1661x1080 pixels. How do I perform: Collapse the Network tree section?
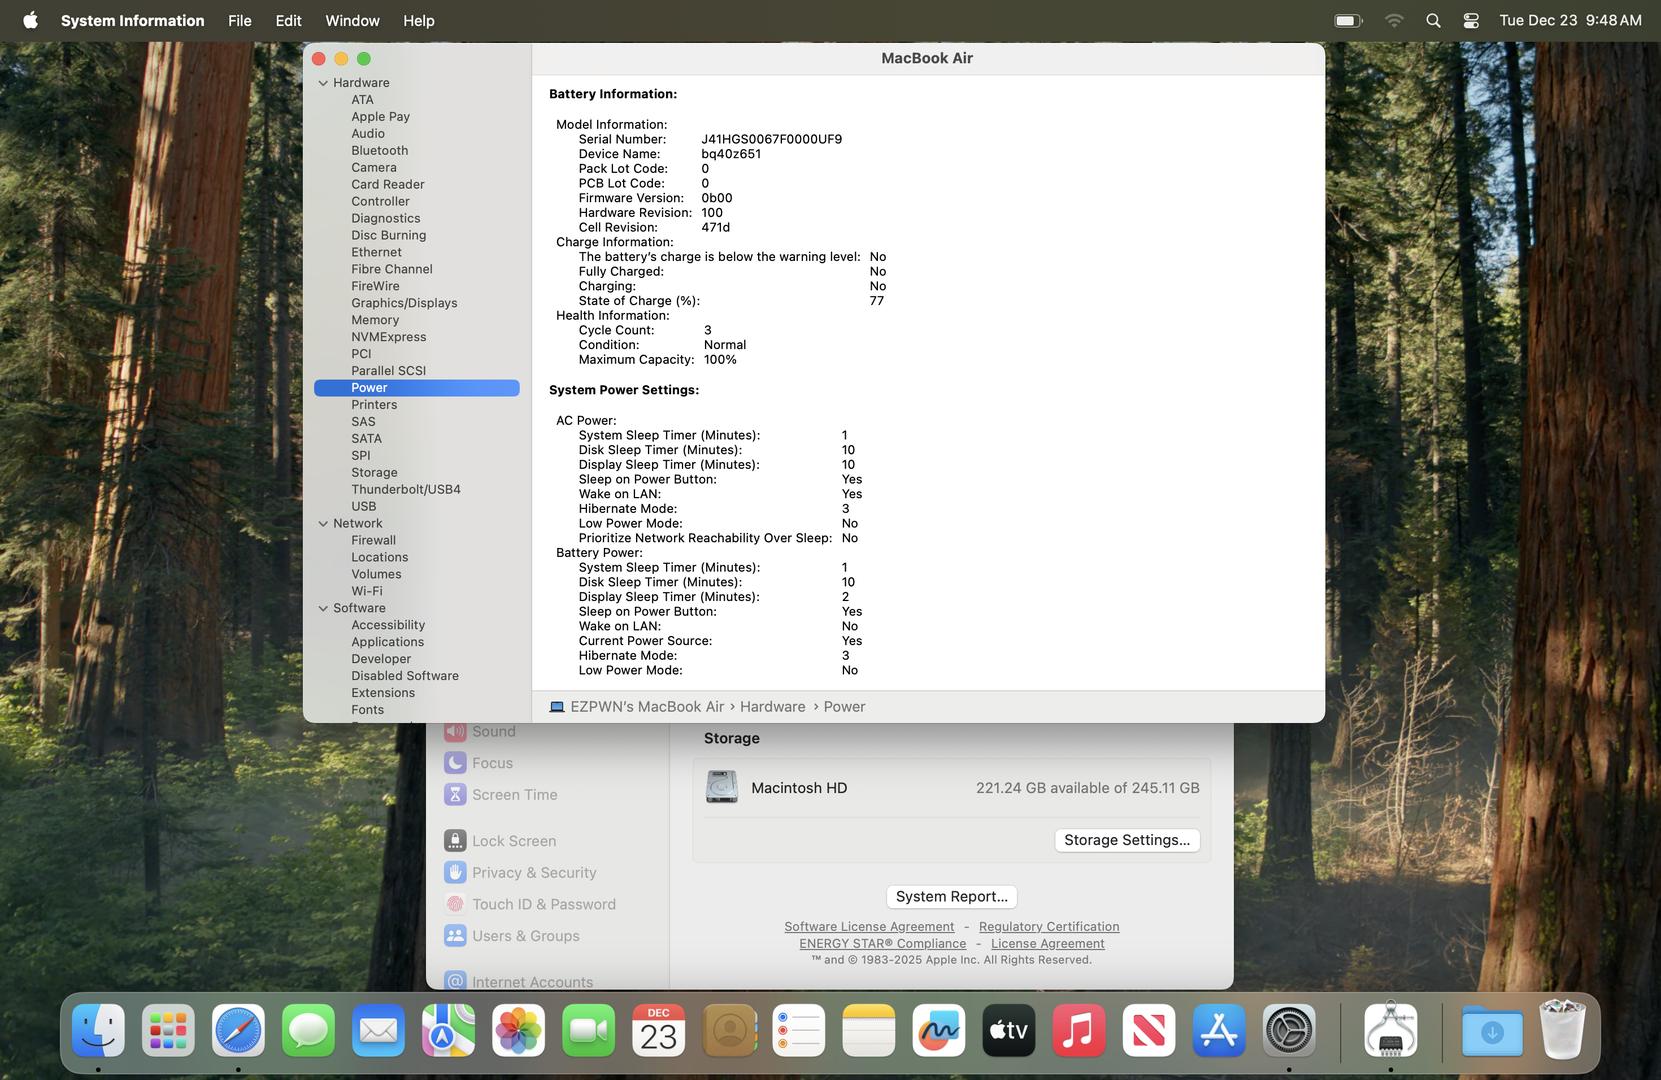323,524
